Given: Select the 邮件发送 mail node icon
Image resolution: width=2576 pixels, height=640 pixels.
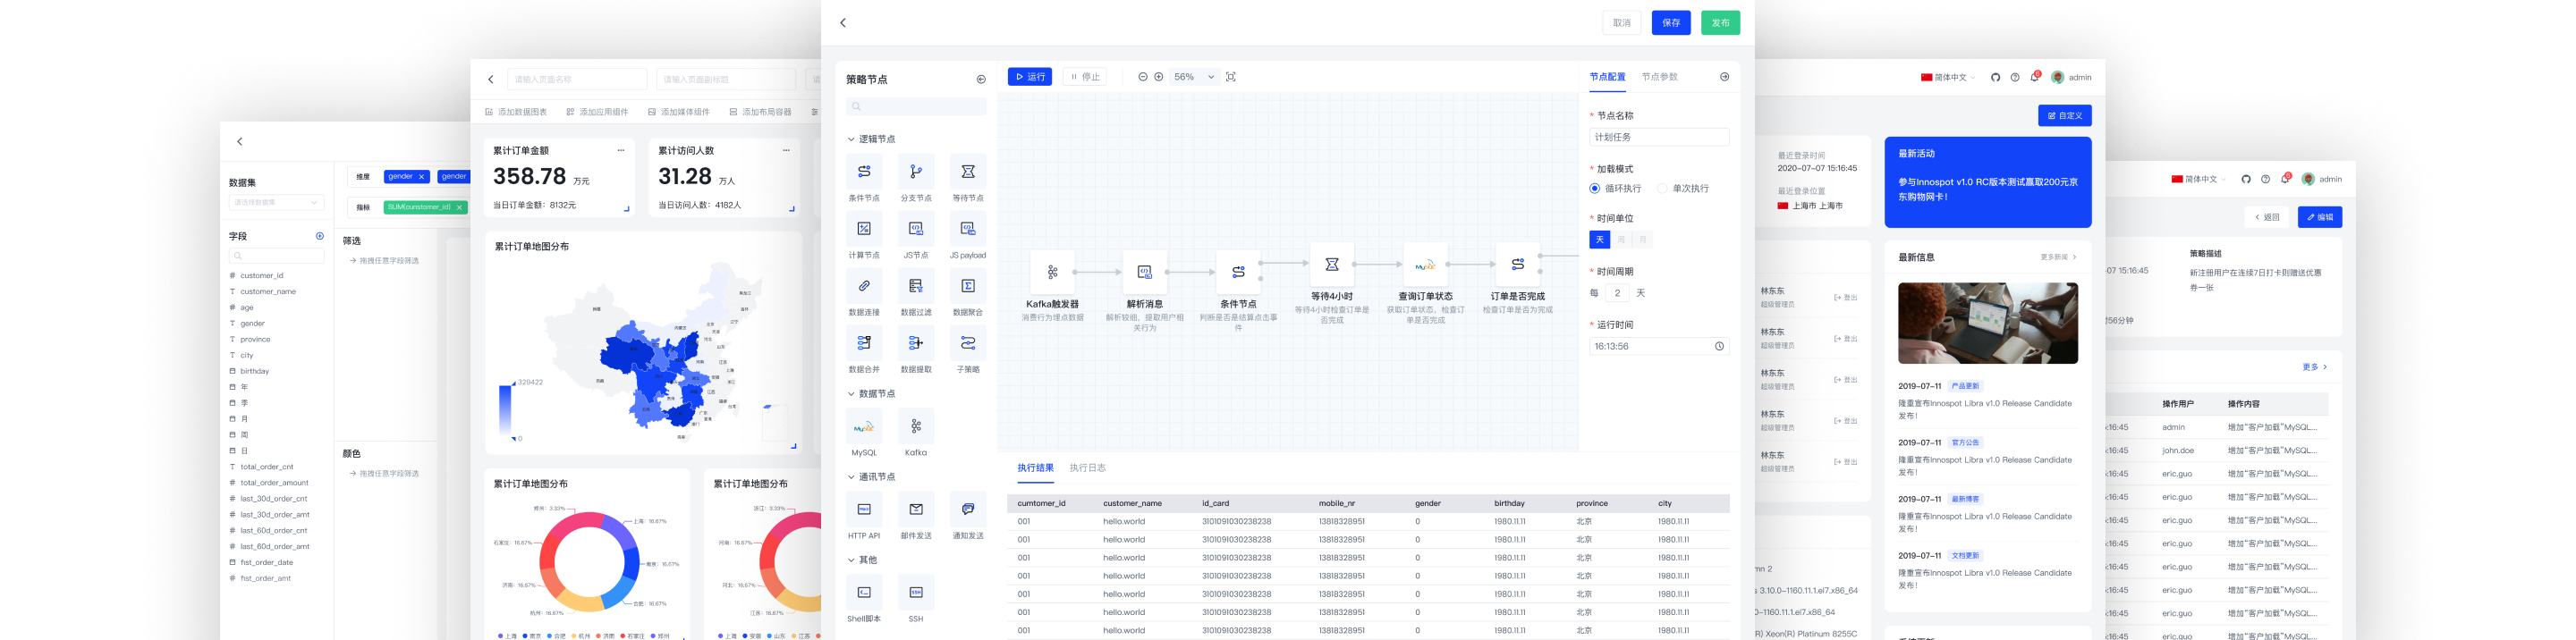Looking at the screenshot, I should coord(916,510).
